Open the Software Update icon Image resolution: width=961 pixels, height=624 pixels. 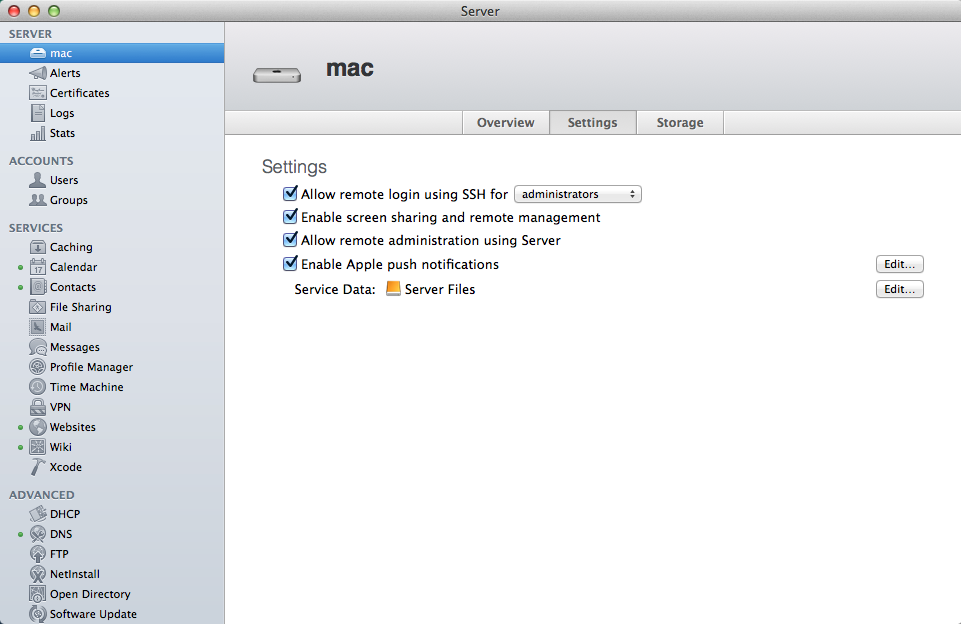tap(38, 614)
